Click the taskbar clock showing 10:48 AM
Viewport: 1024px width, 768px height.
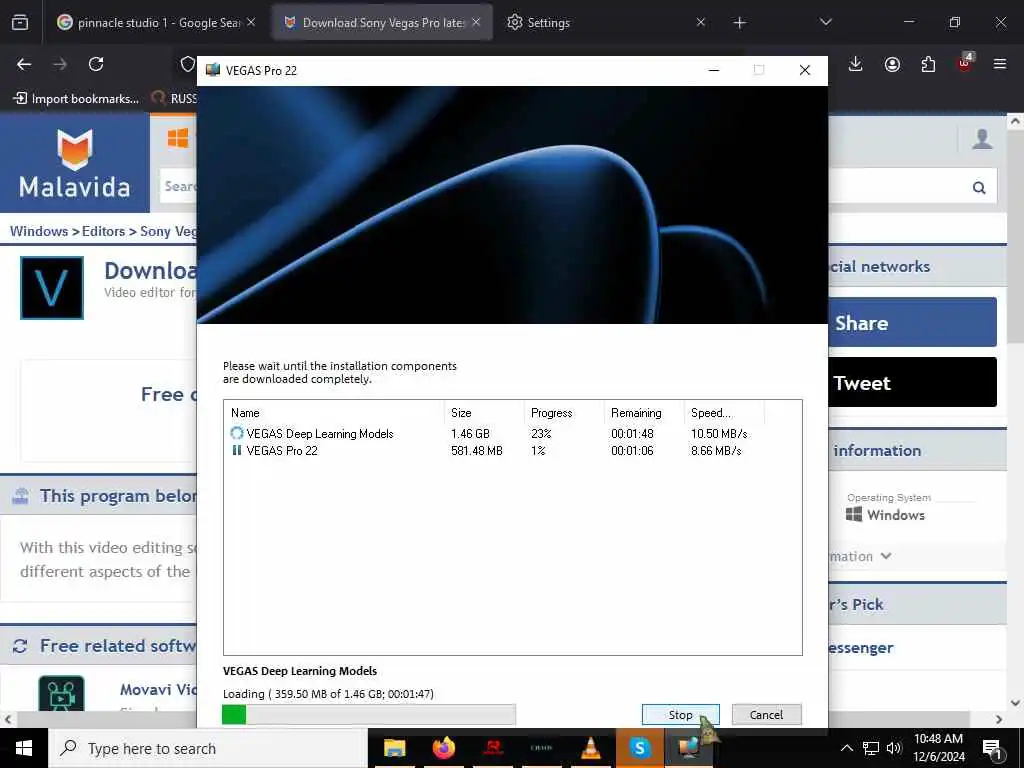click(x=938, y=748)
